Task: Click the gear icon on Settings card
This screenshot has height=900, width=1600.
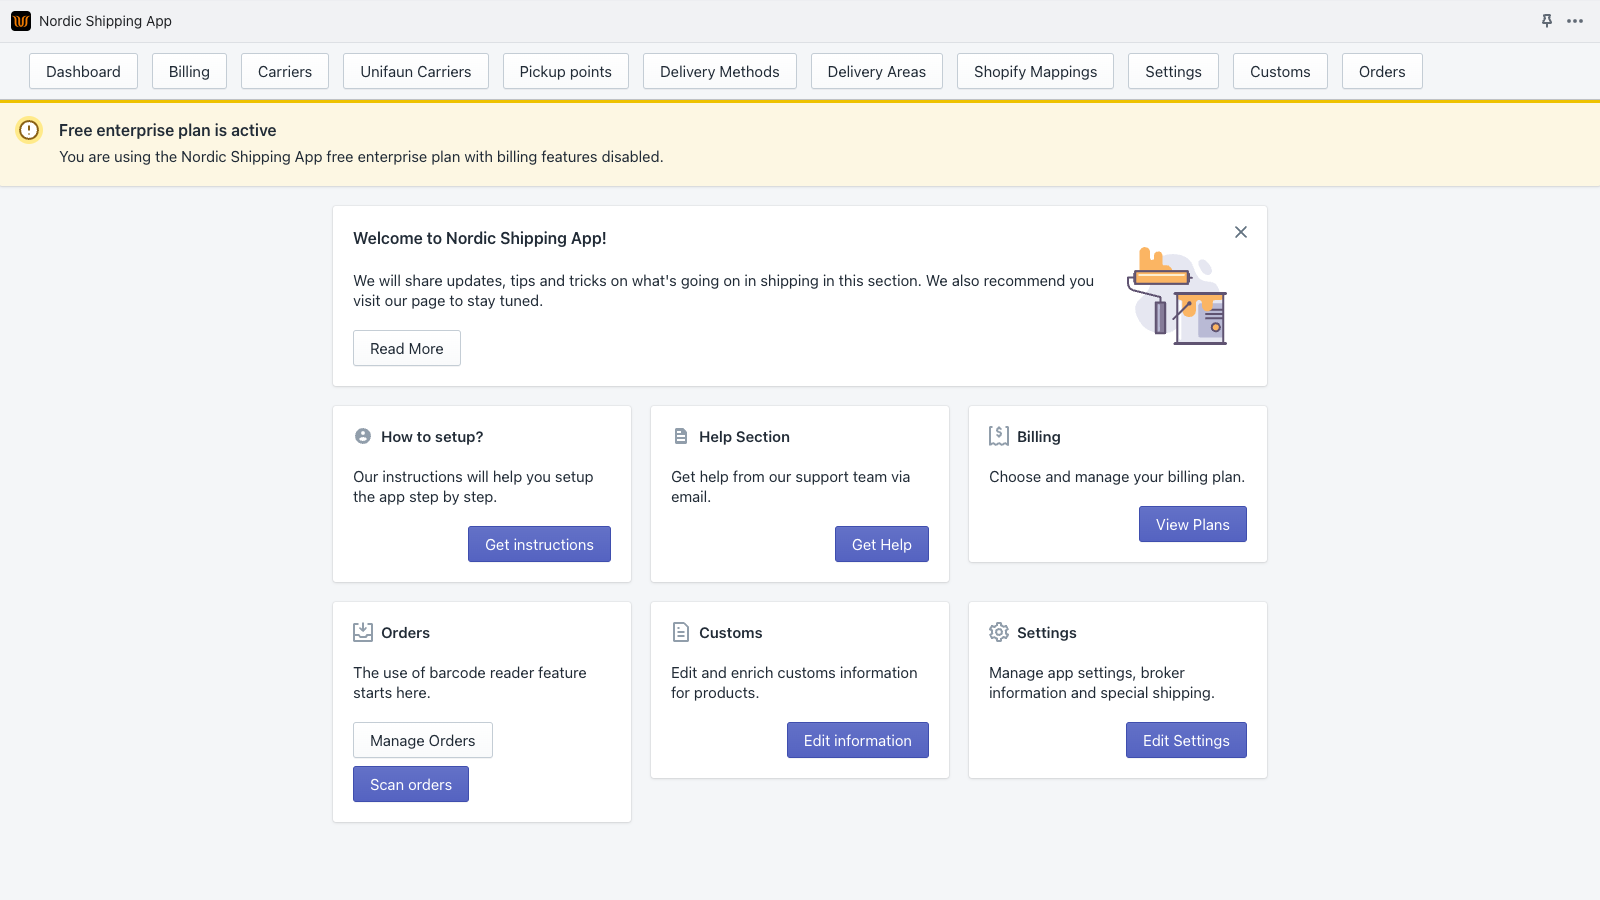Action: coord(998,631)
